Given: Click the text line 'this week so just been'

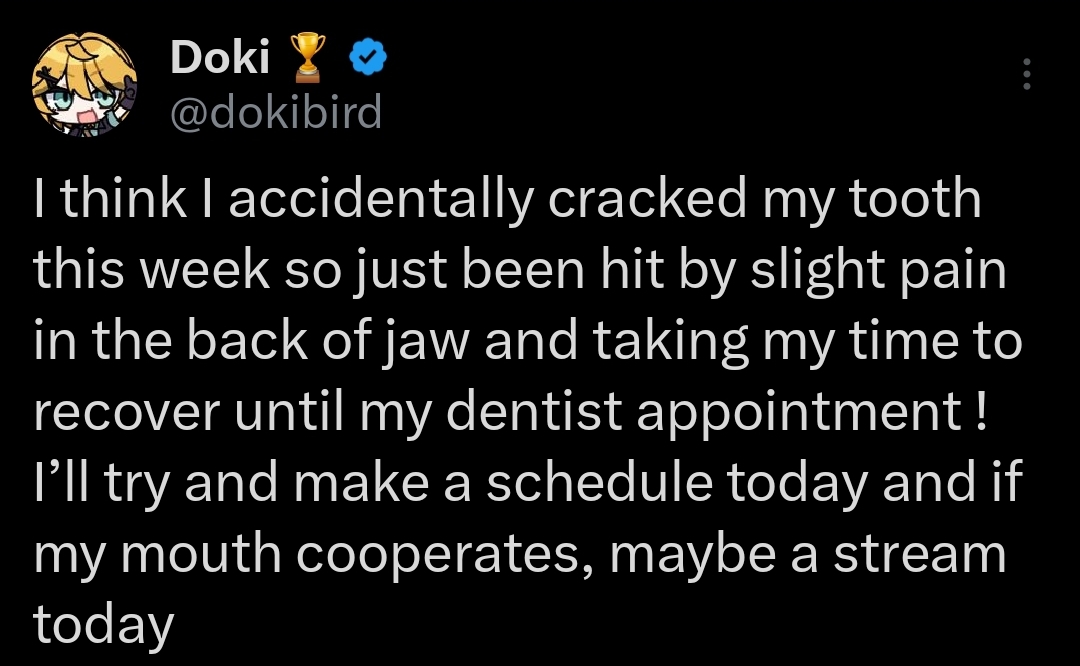Looking at the screenshot, I should click(309, 270).
